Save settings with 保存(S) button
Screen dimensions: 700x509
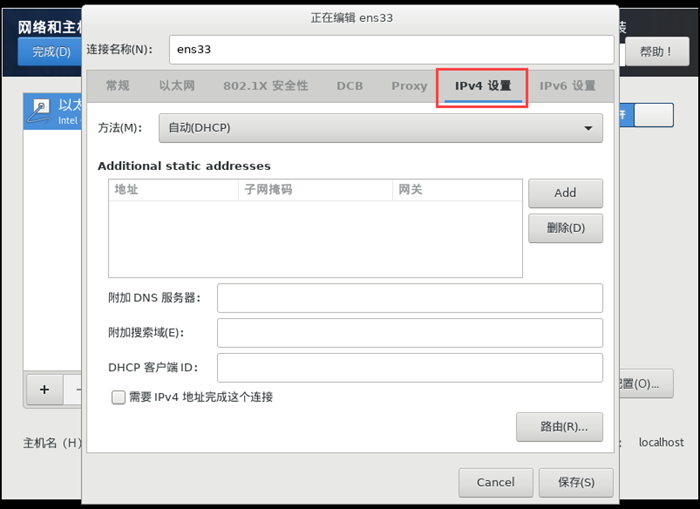point(576,482)
